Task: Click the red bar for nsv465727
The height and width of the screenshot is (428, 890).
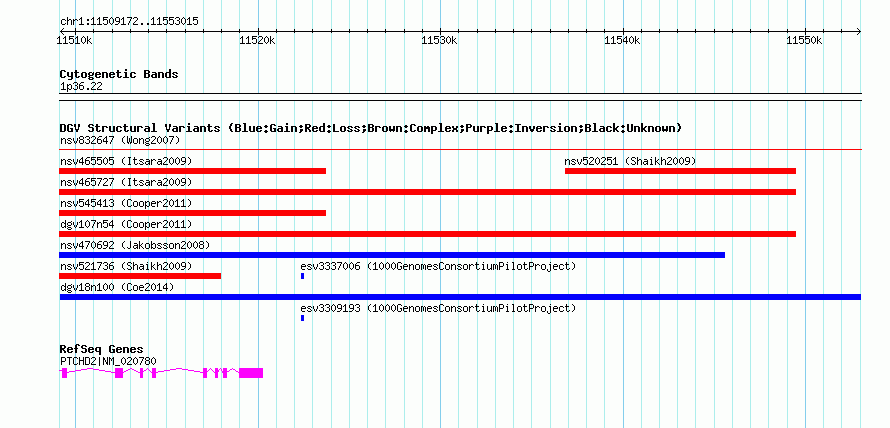Action: tap(427, 192)
